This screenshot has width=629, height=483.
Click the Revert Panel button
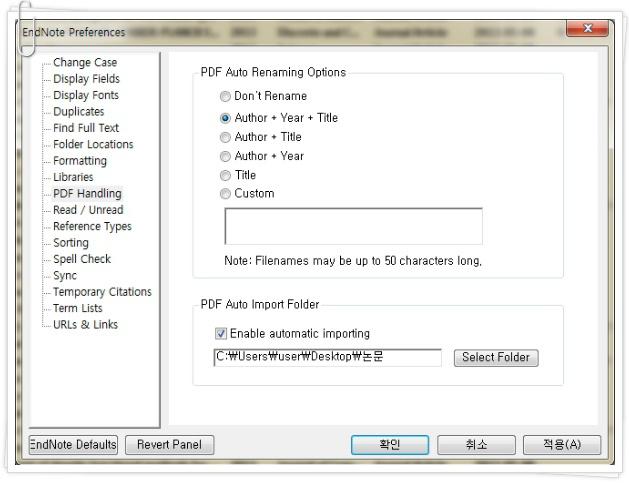click(x=169, y=445)
